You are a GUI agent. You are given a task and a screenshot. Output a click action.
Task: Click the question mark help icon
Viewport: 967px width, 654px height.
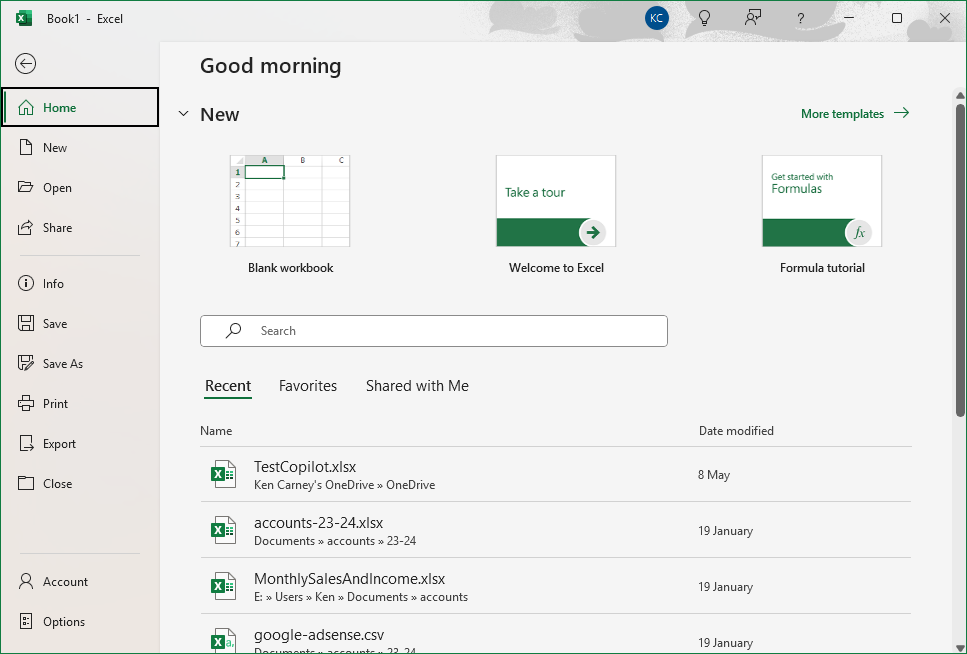pos(800,18)
